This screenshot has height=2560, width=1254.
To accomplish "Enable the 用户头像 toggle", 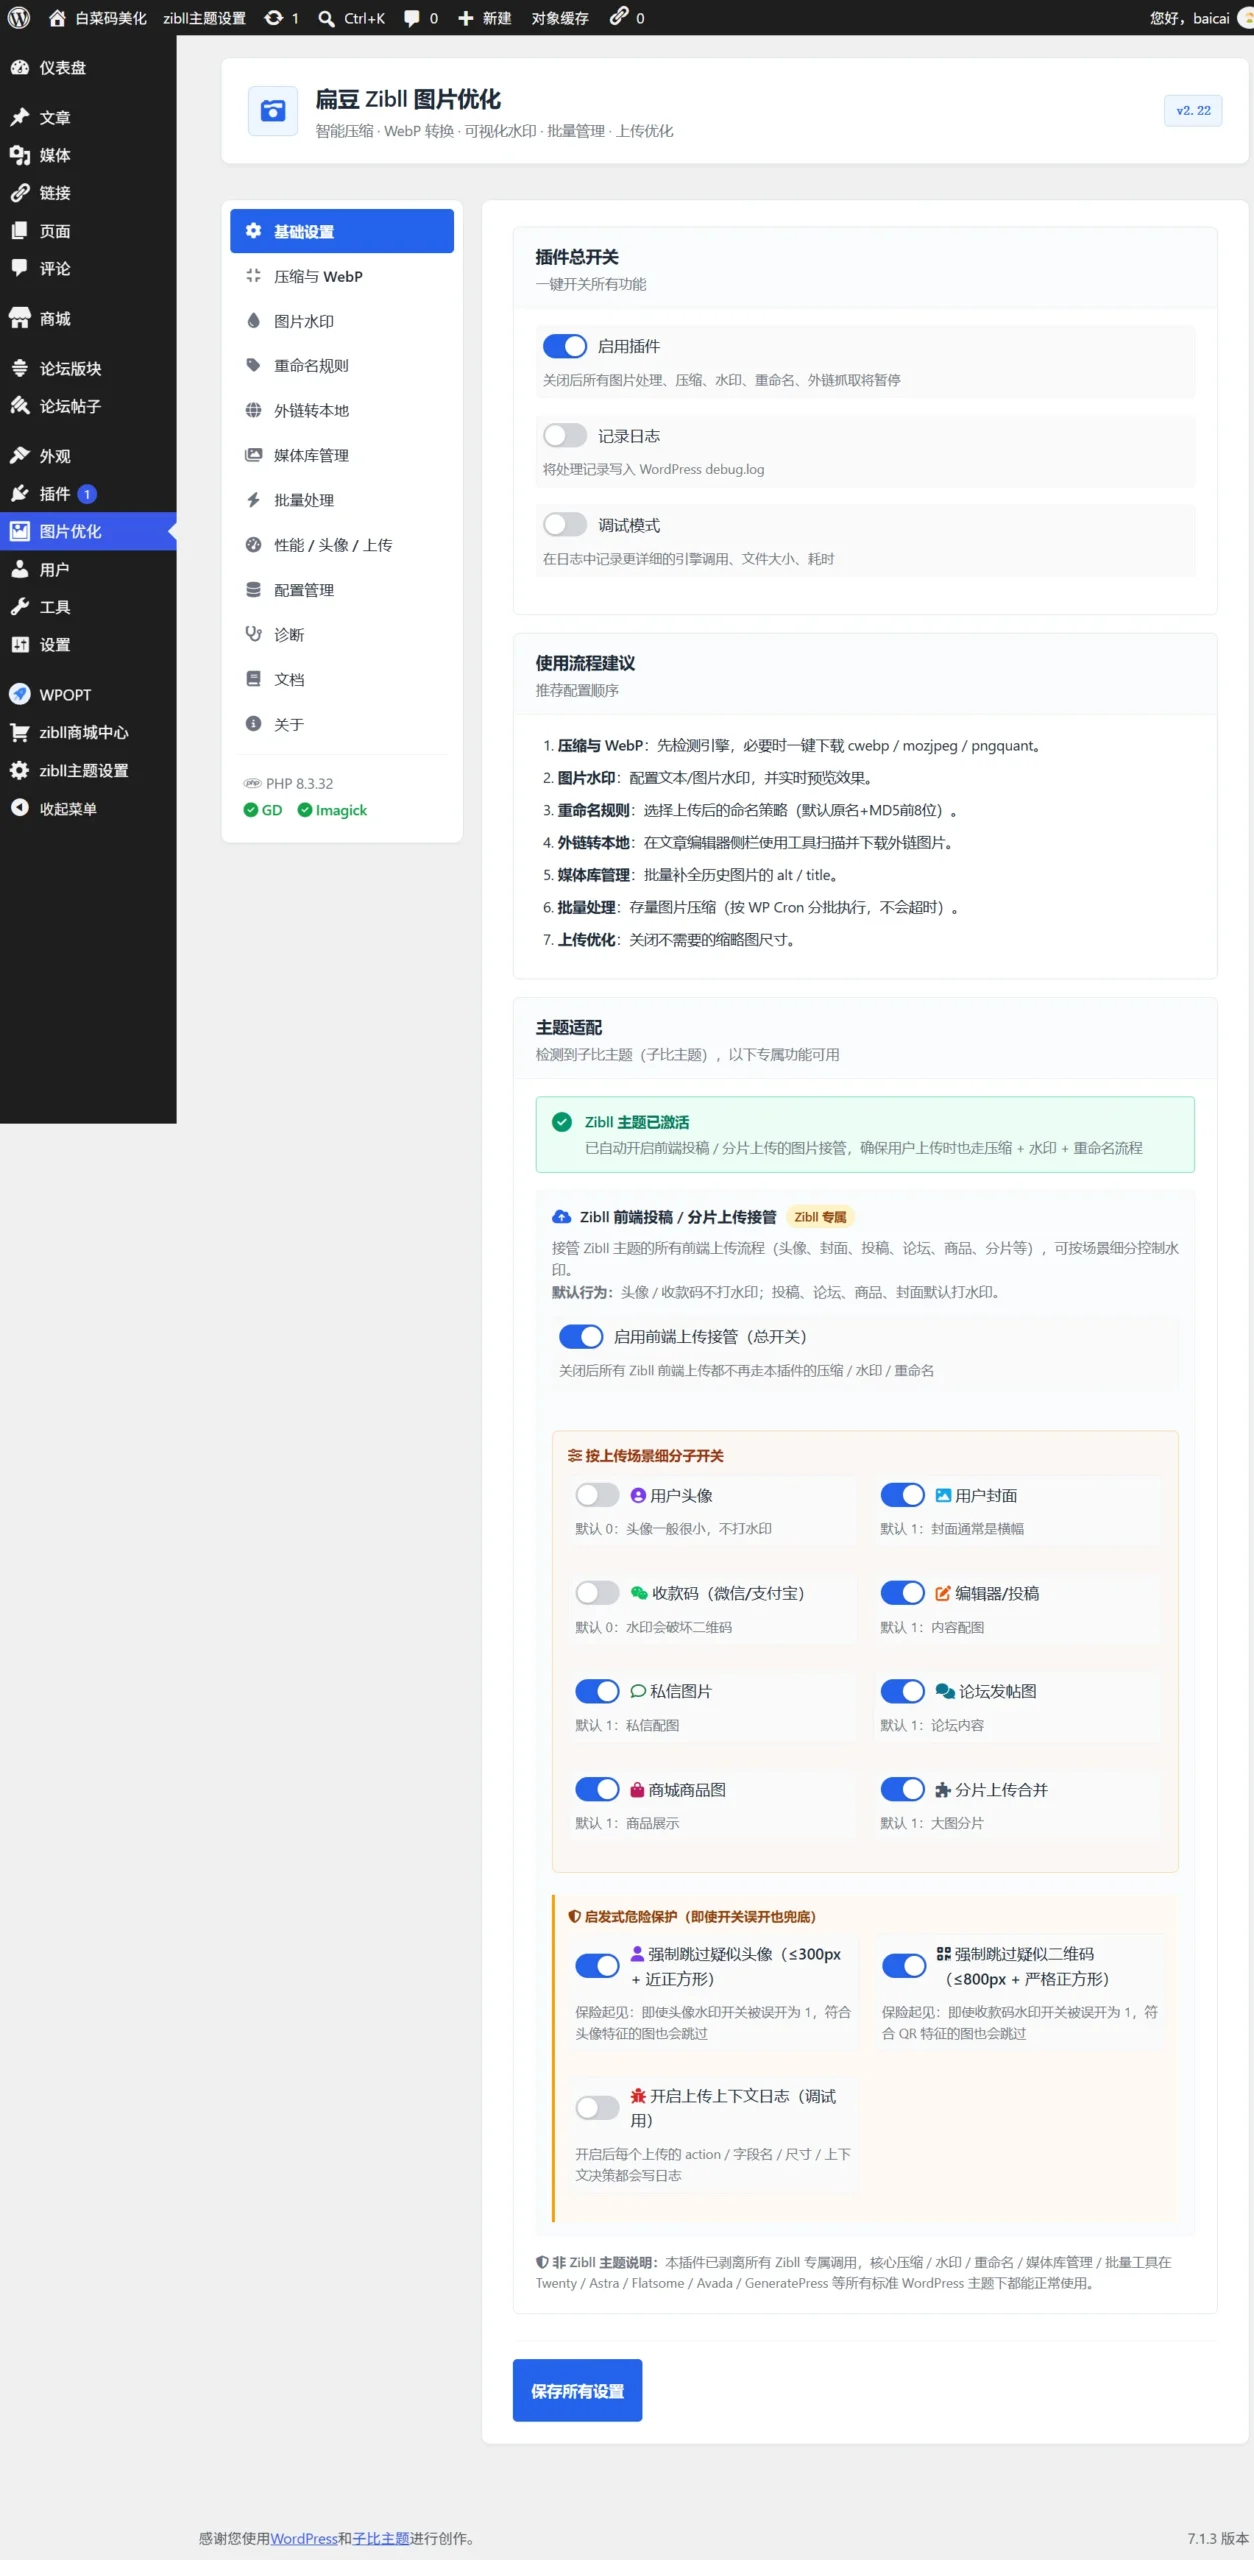I will pyautogui.click(x=597, y=1495).
